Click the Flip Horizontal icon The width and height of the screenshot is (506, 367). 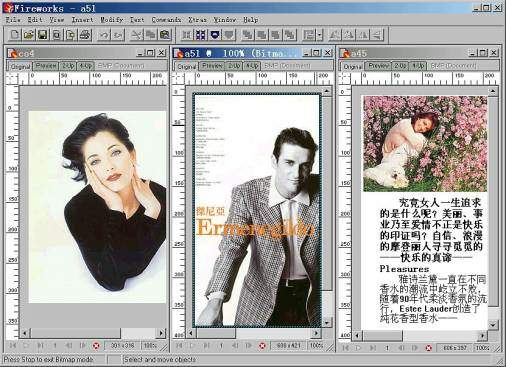point(363,34)
